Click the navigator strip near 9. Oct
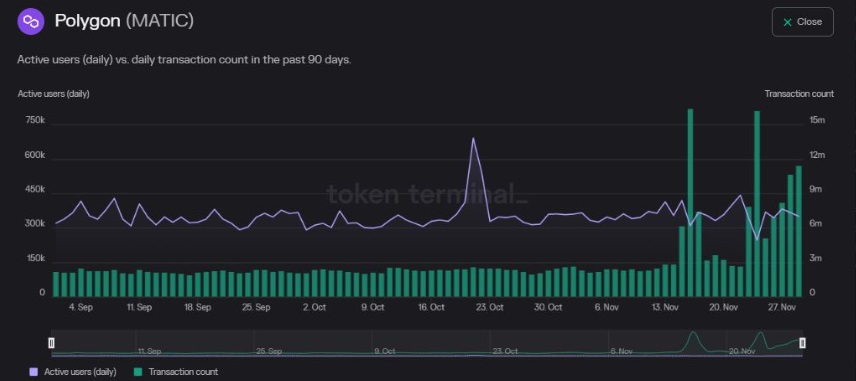This screenshot has height=381, width=856. 385,351
